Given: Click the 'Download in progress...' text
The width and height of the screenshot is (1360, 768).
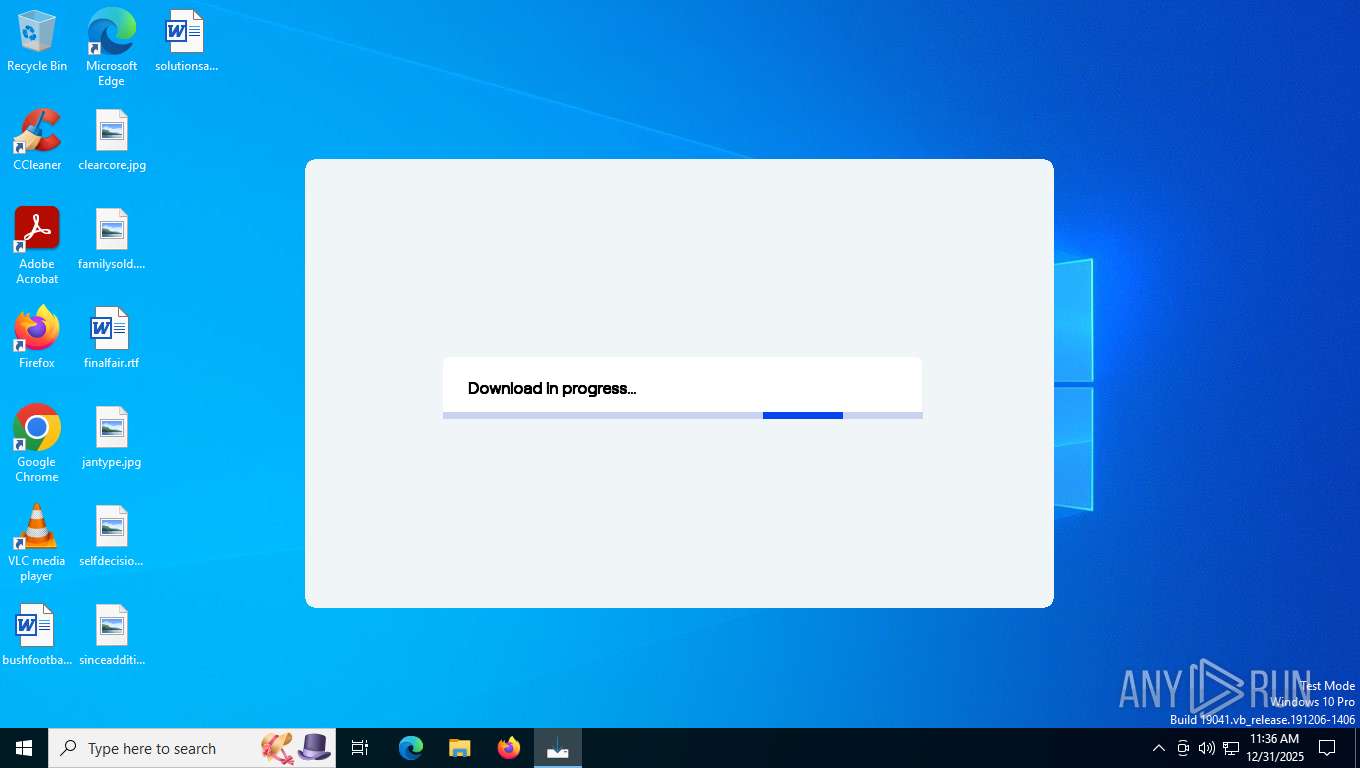Looking at the screenshot, I should (x=552, y=388).
